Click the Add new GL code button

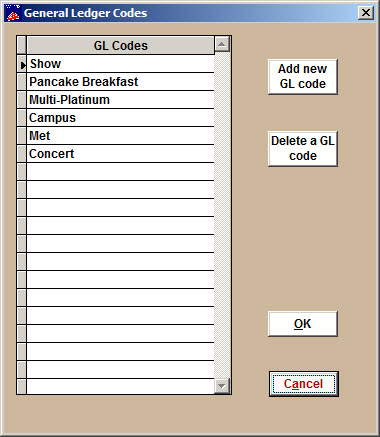pyautogui.click(x=303, y=77)
